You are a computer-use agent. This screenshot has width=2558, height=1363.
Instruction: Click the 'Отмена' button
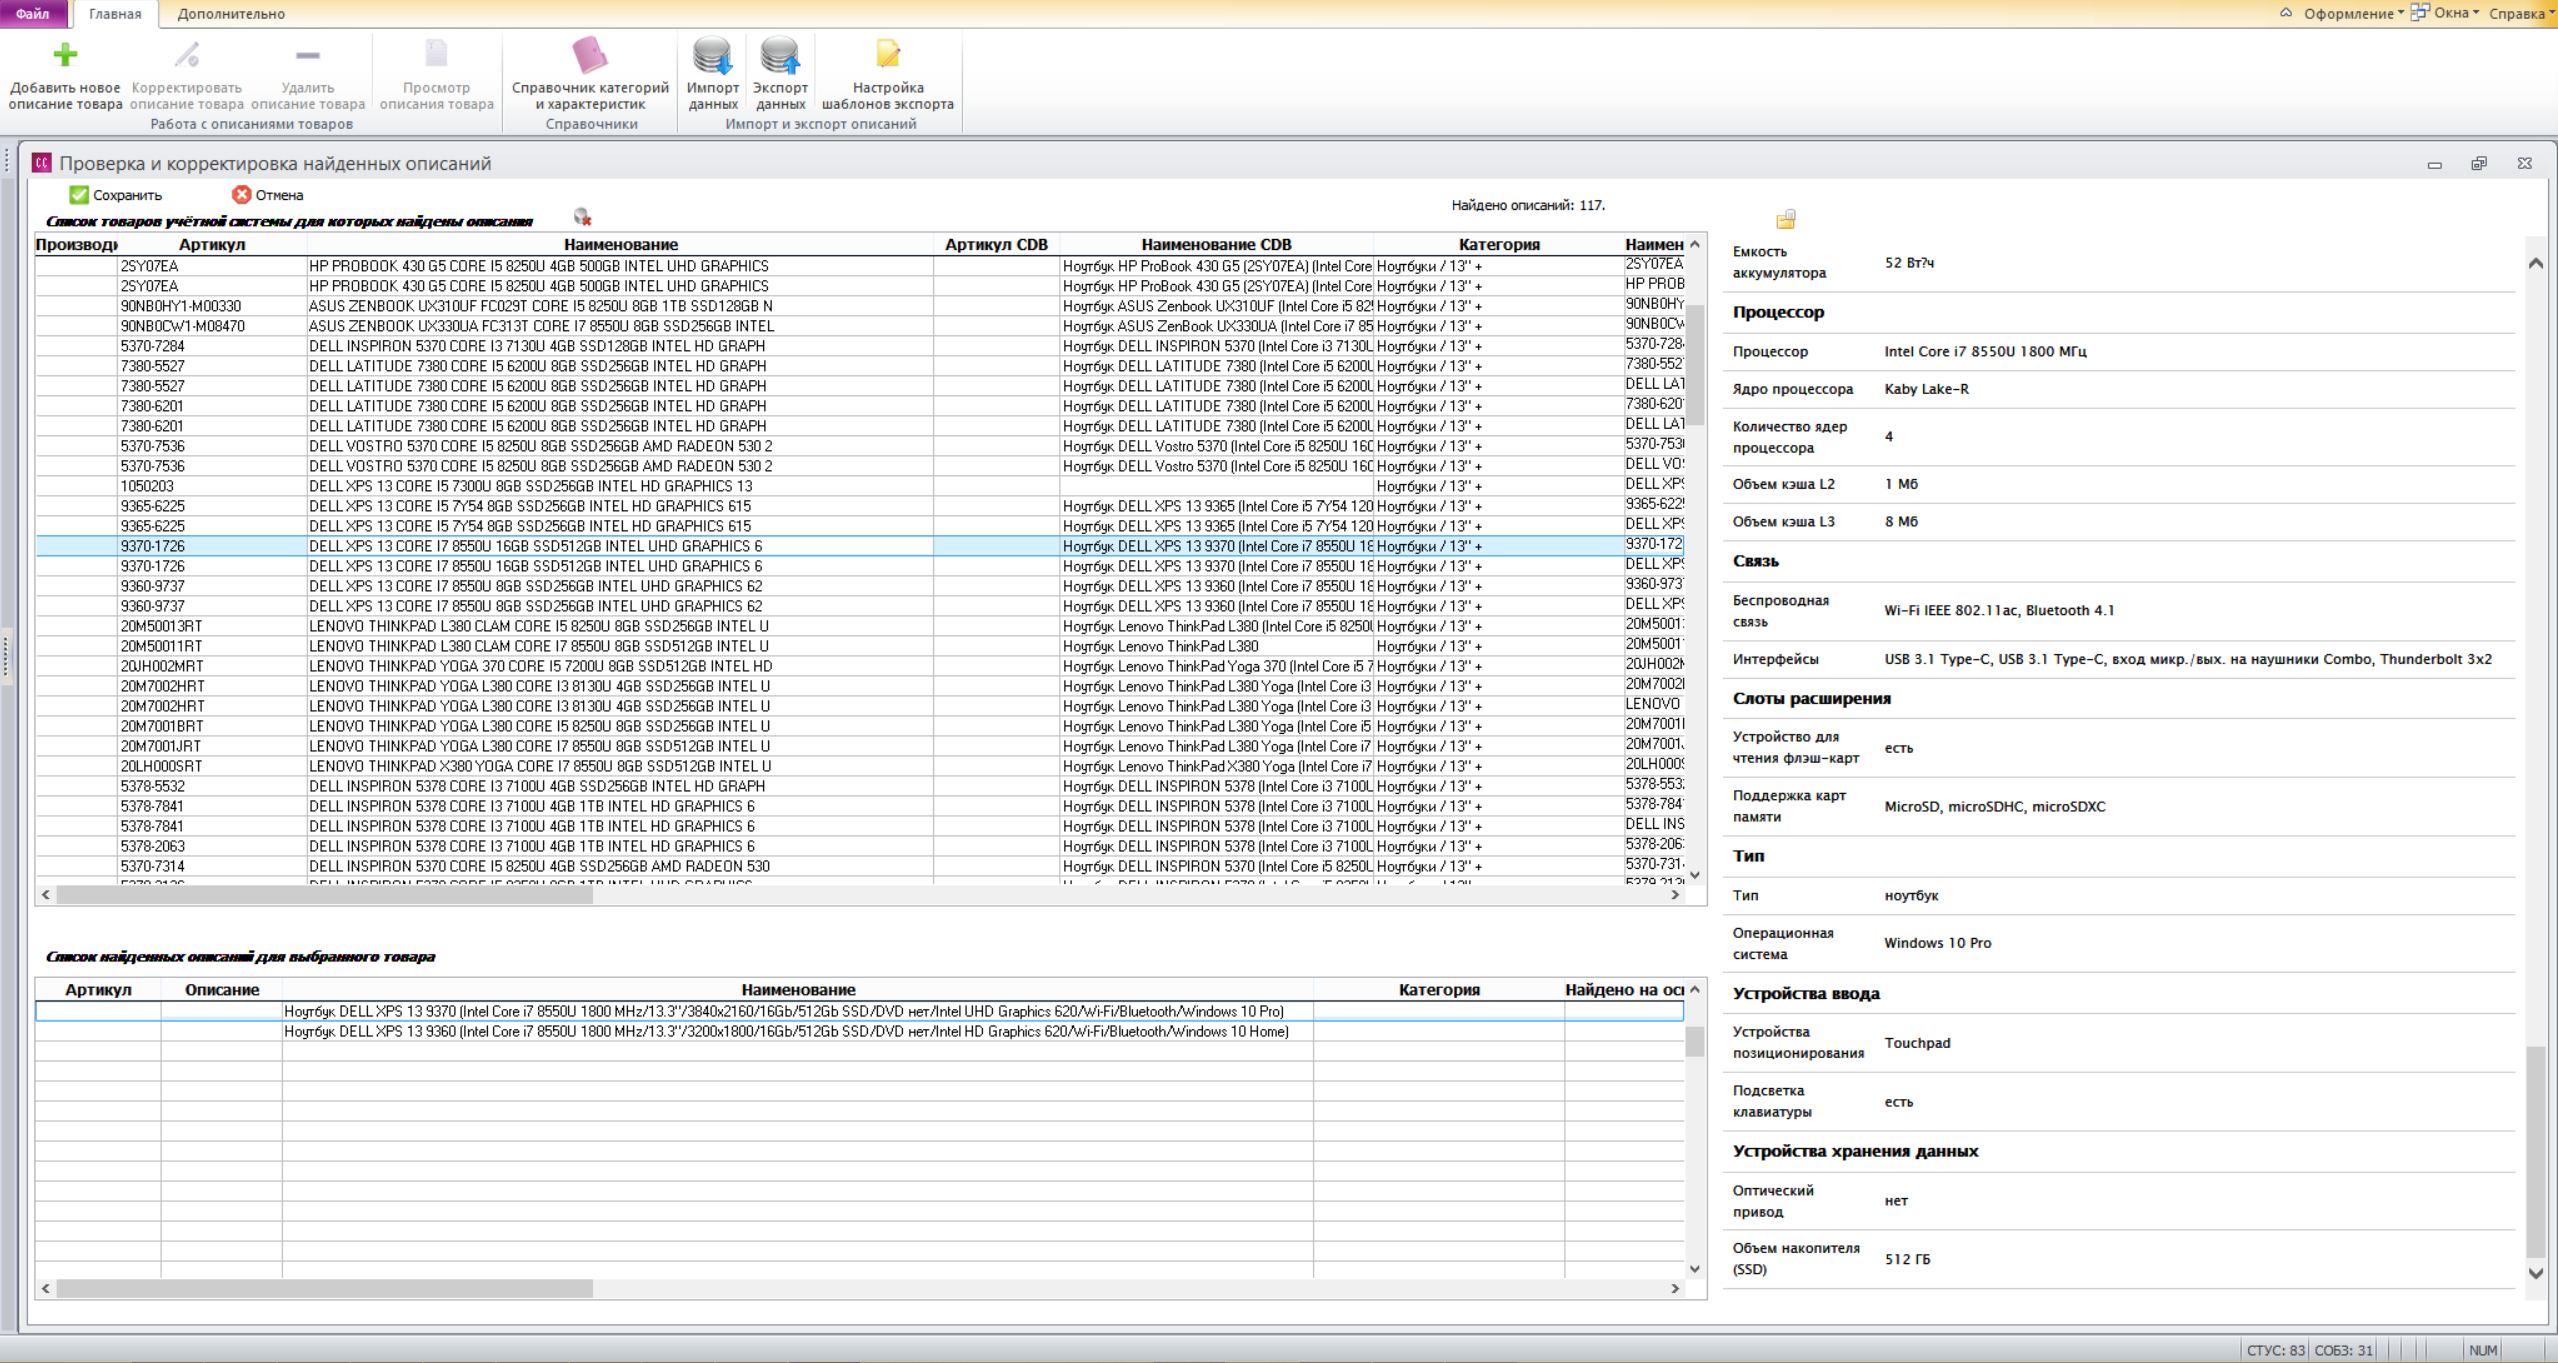[x=268, y=195]
